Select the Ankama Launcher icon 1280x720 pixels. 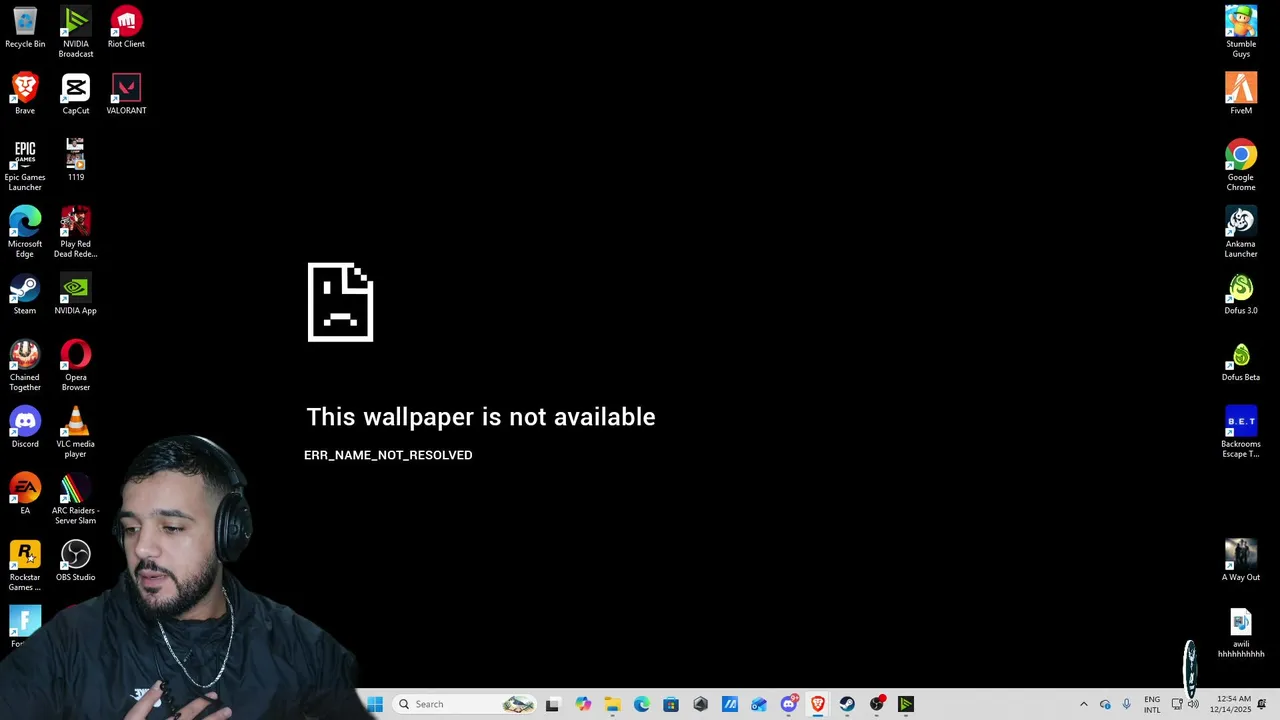[x=1241, y=232]
